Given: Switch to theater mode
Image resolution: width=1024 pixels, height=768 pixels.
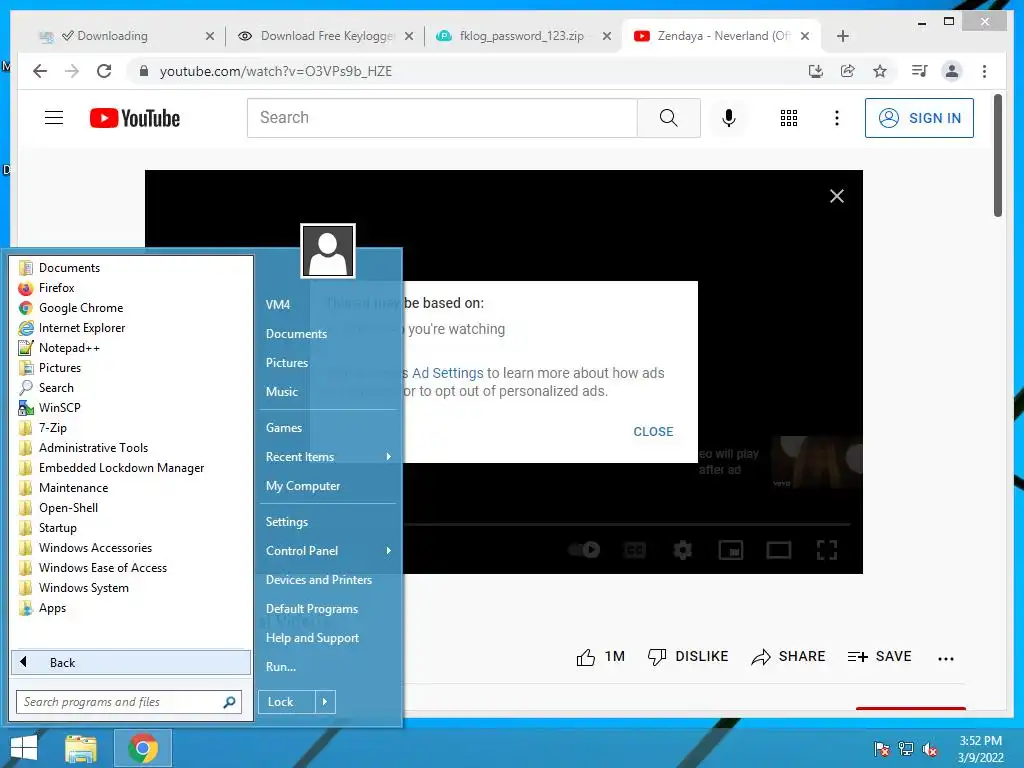Looking at the screenshot, I should [778, 550].
